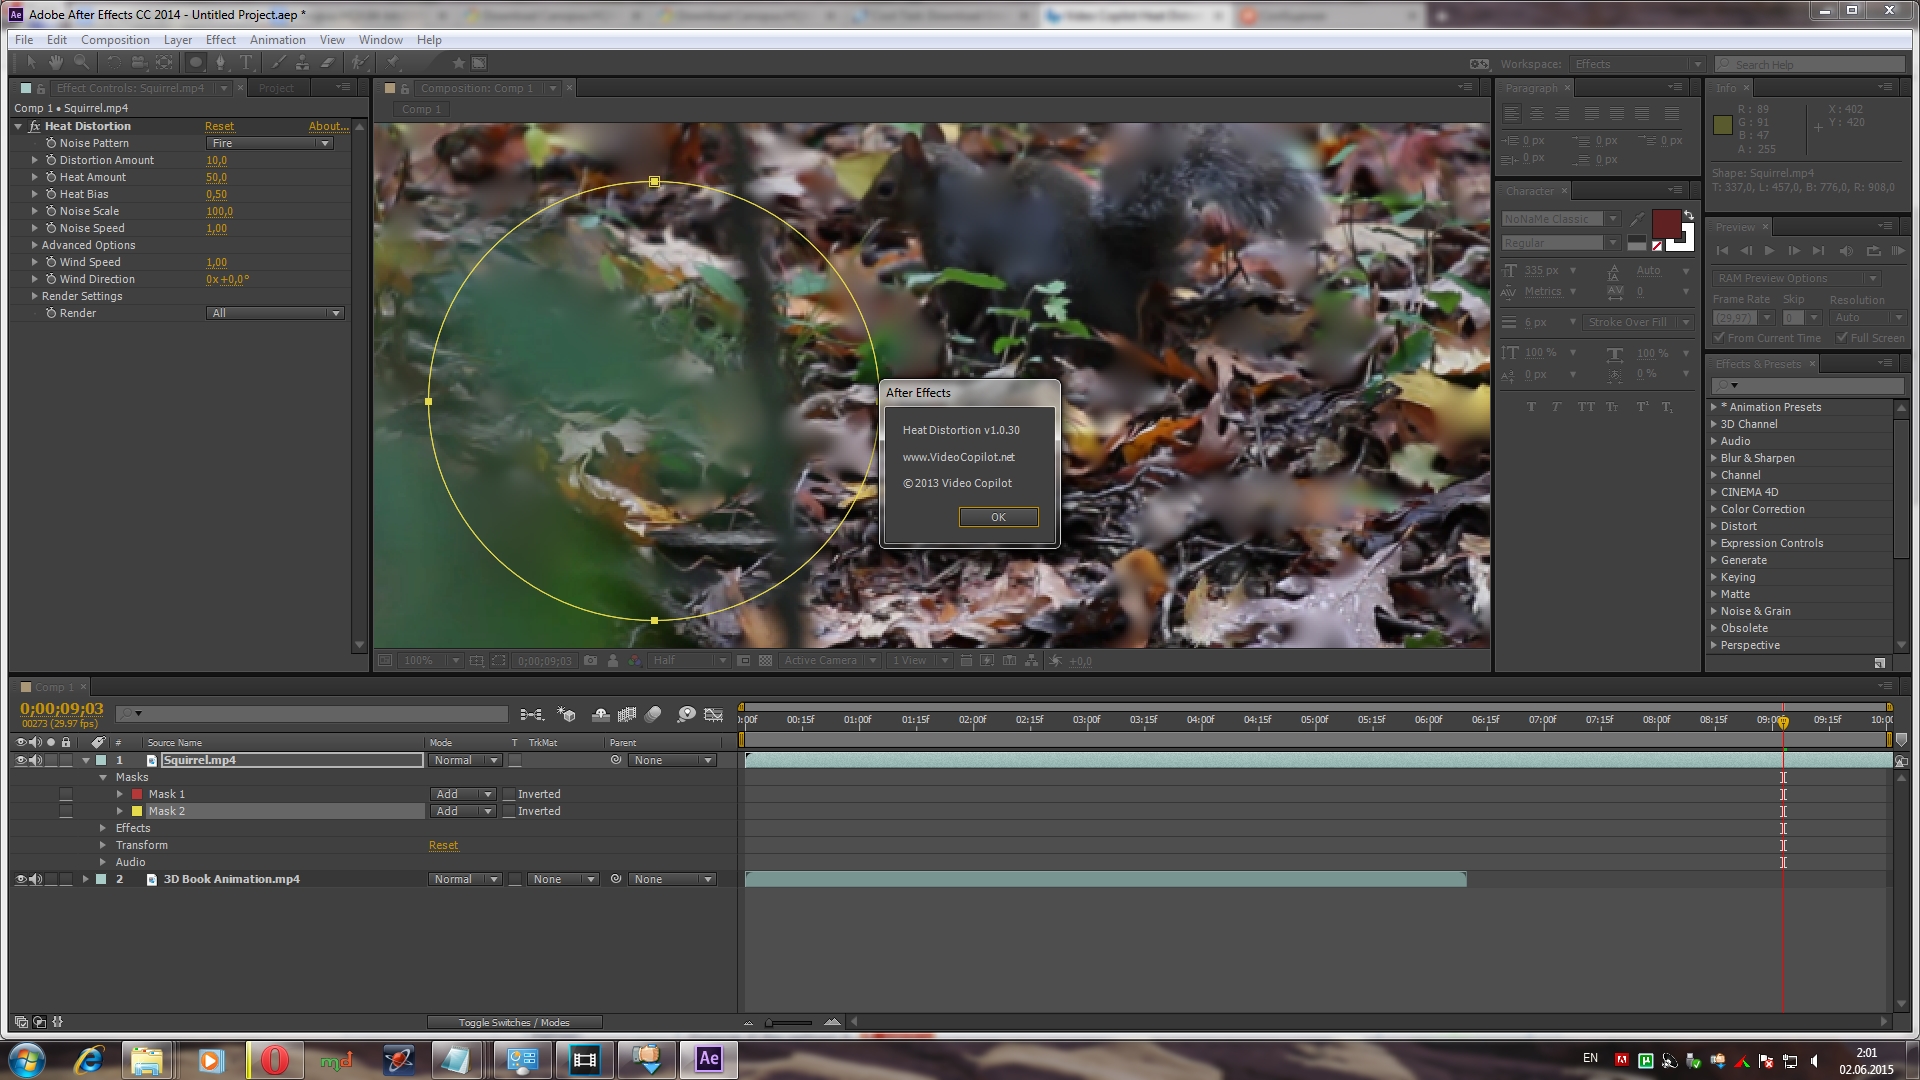Select the Zoom magnifier tool
Image resolution: width=1920 pixels, height=1080 pixels.
tap(81, 63)
